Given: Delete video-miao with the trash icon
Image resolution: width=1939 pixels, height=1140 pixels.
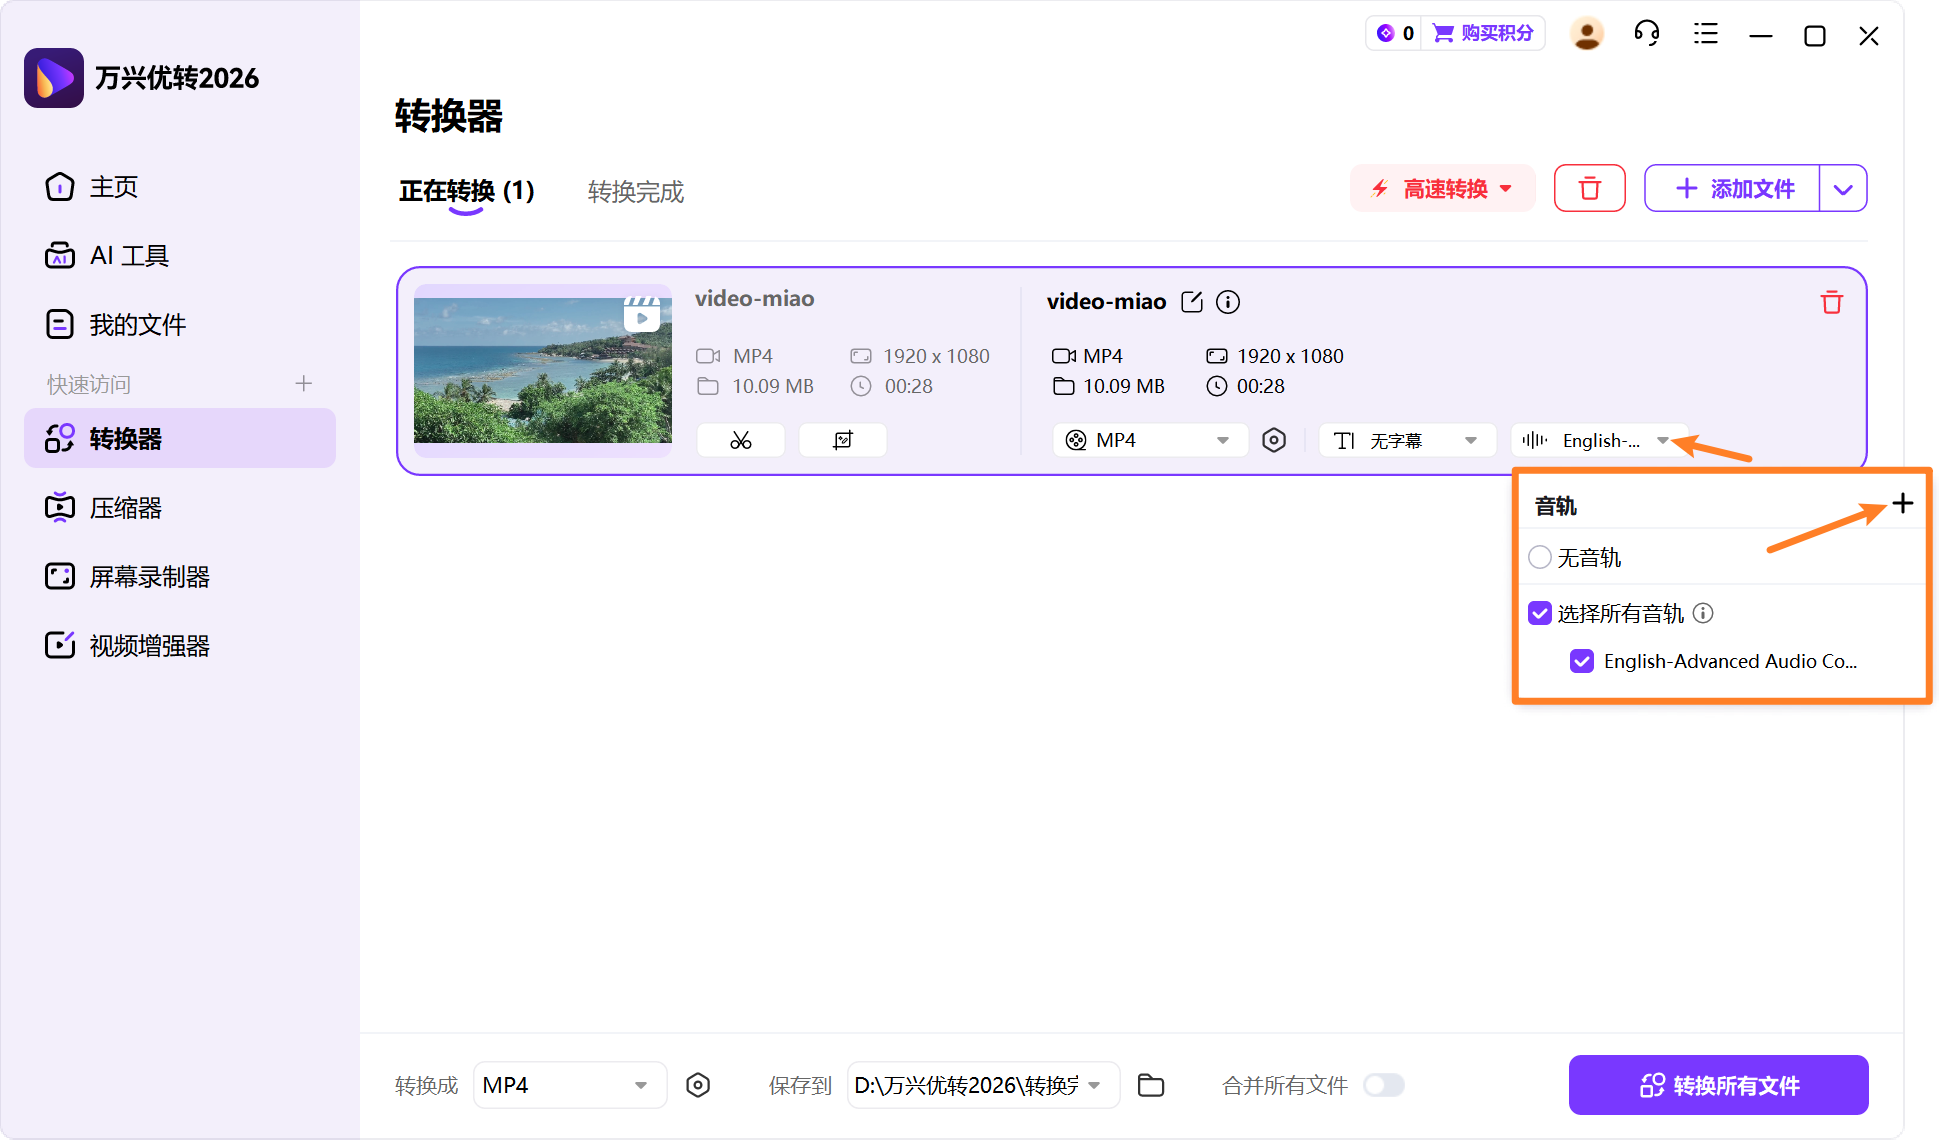Looking at the screenshot, I should [x=1831, y=302].
